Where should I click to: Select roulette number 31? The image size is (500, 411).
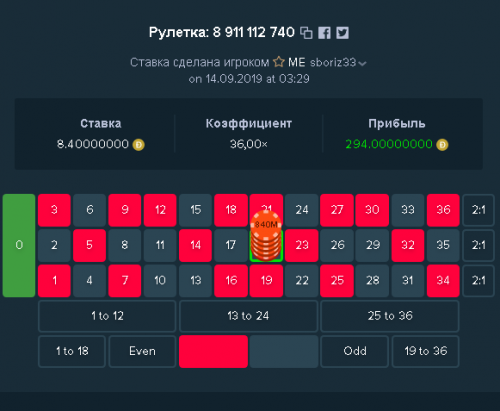(408, 281)
